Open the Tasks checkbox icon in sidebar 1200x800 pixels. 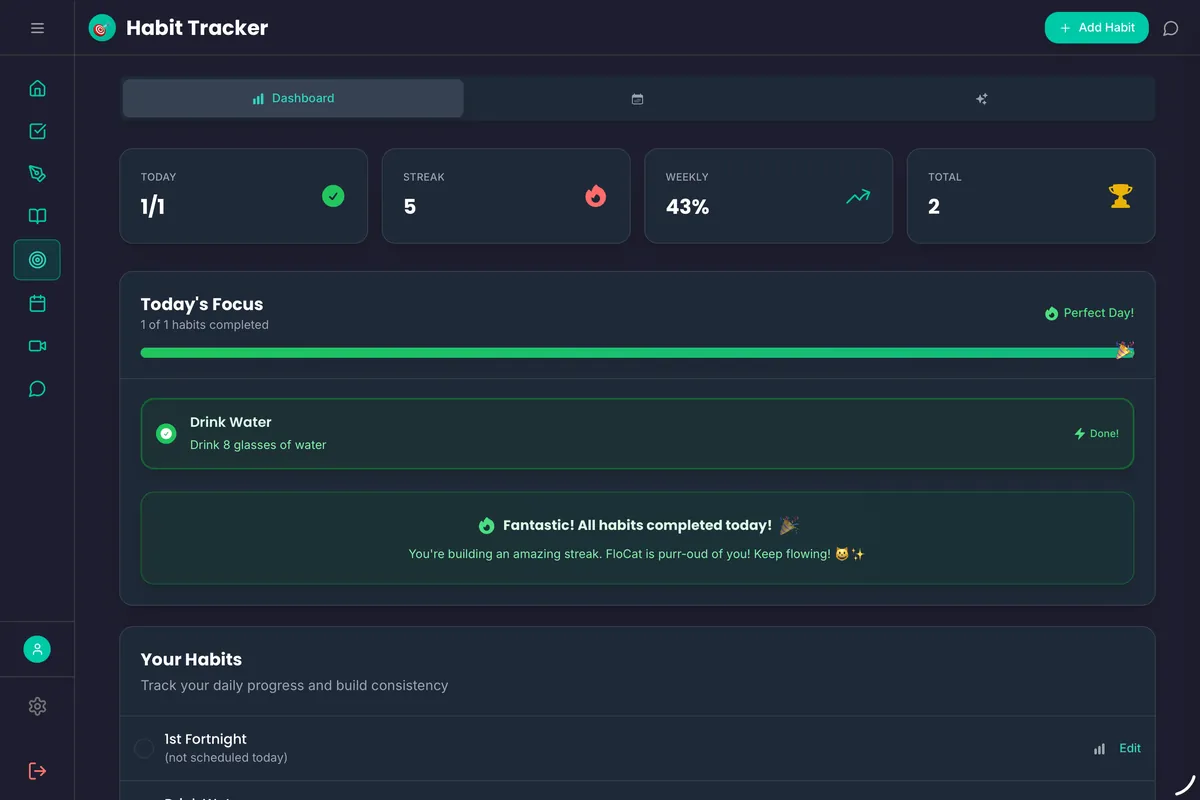[37, 131]
